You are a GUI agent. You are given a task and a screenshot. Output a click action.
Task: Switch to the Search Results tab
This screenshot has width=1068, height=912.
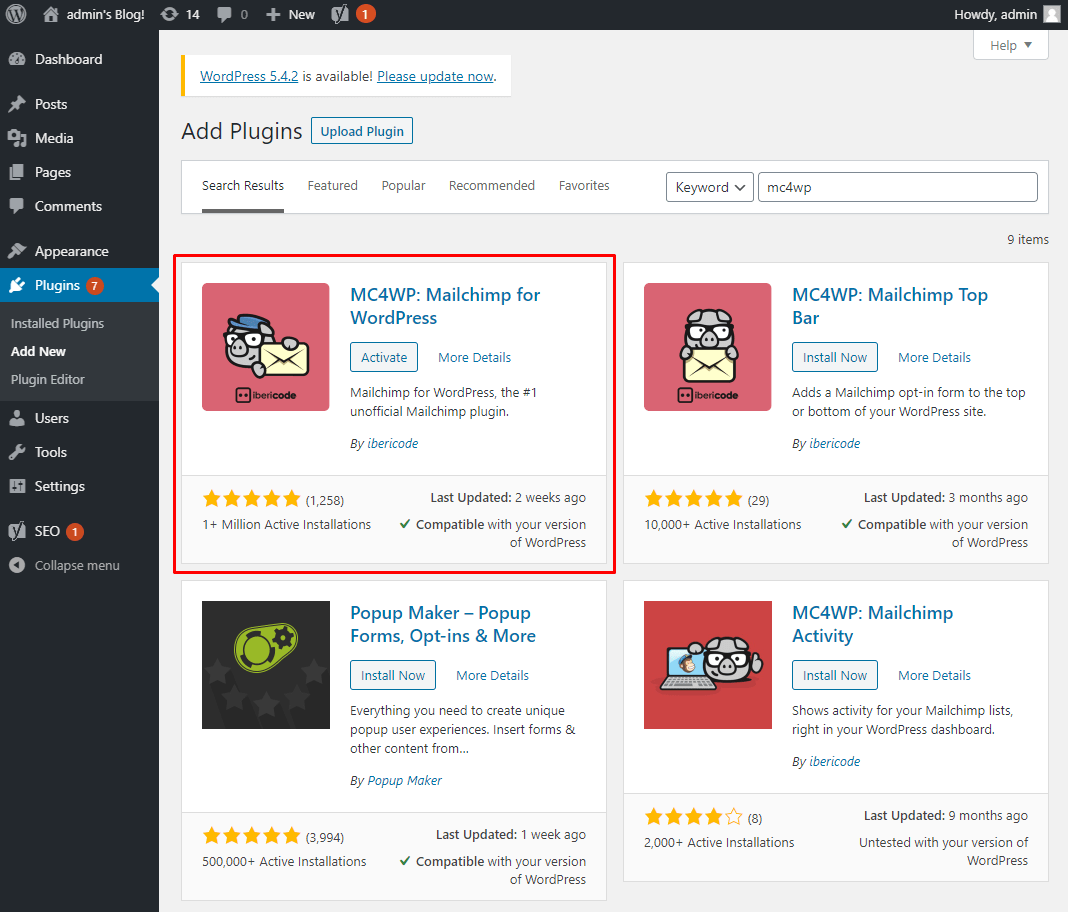click(242, 186)
